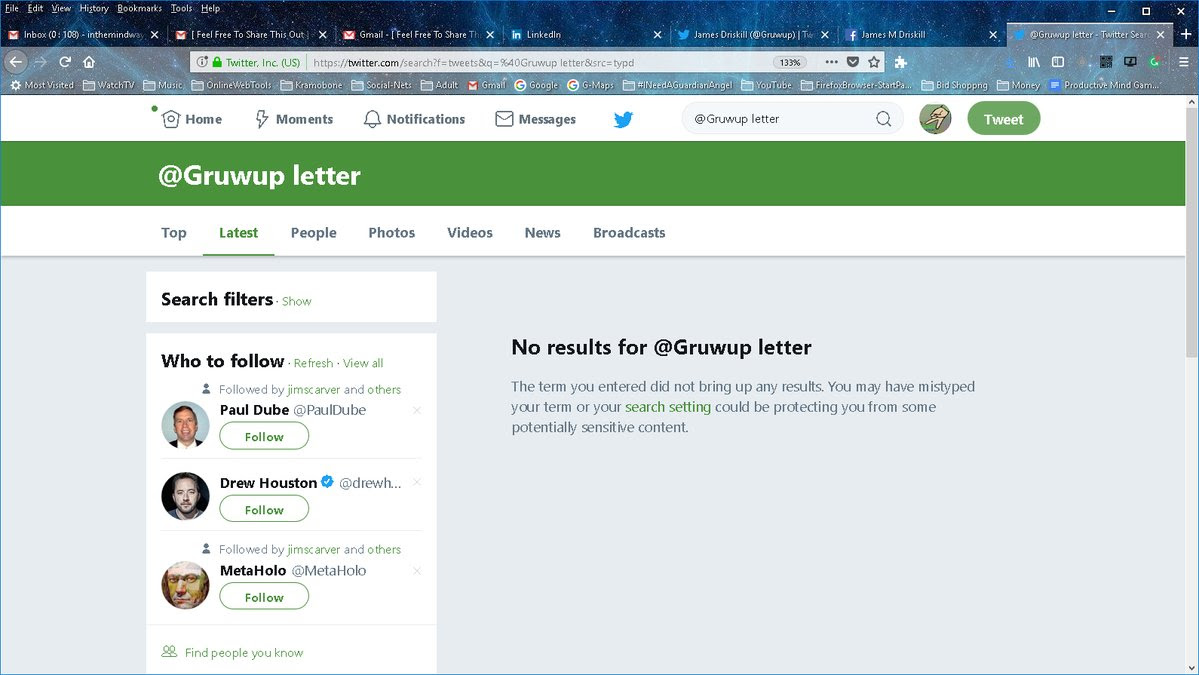The height and width of the screenshot is (675, 1199).
Task: Follow Drew Houston
Action: [x=264, y=510]
